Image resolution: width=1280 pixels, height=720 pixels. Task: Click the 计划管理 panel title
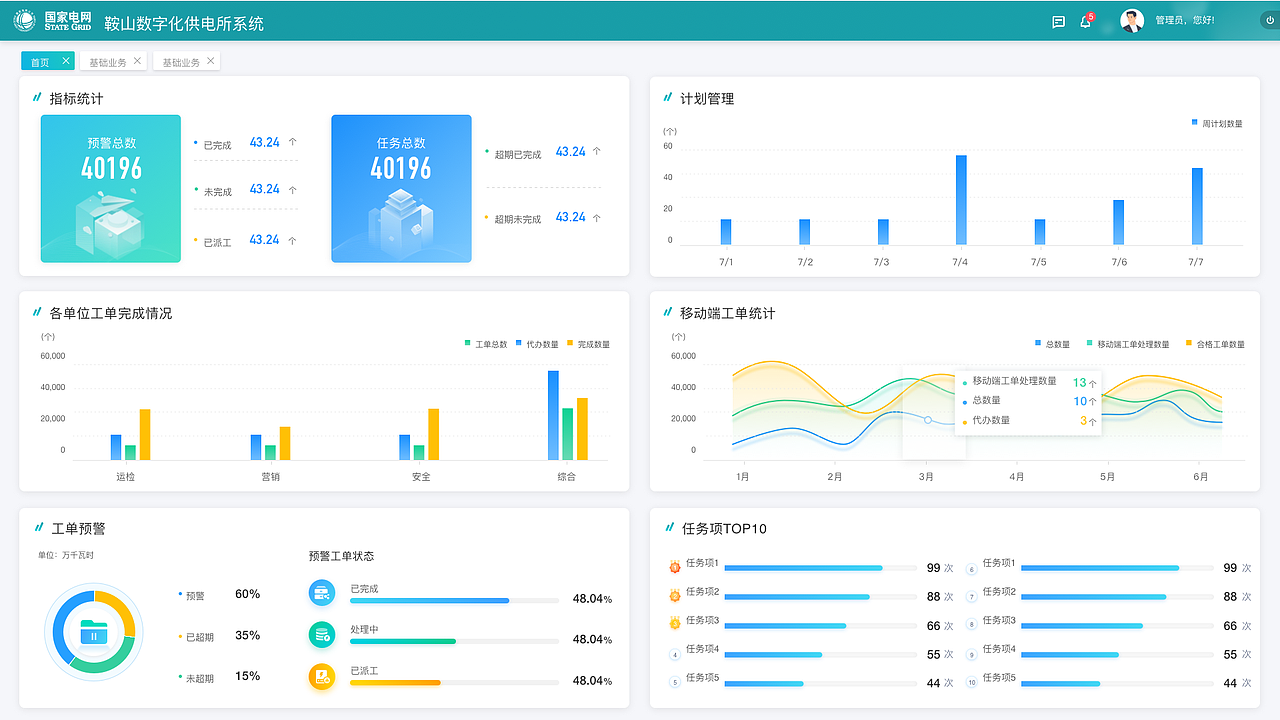point(707,99)
